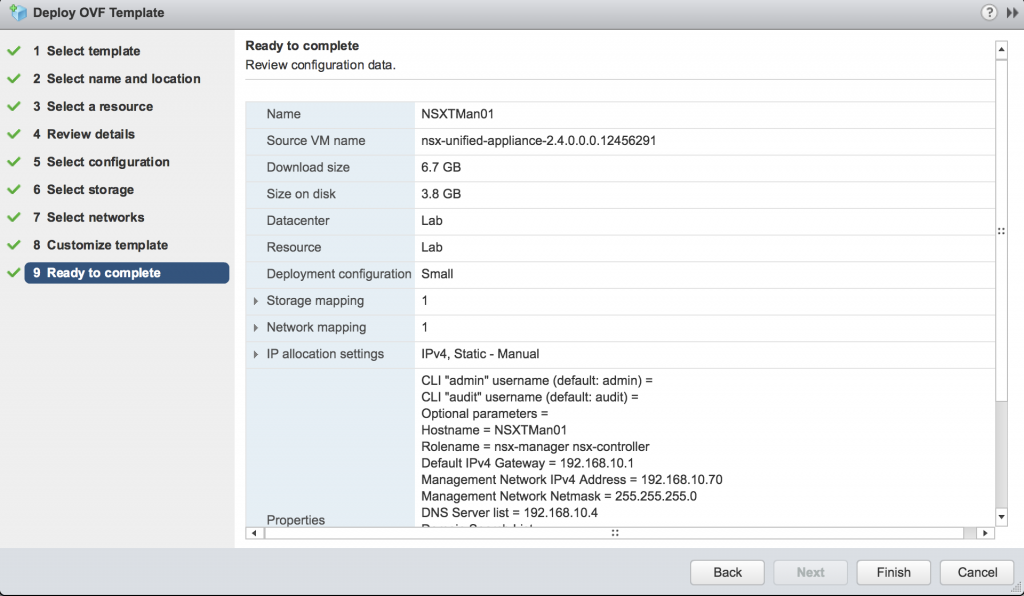Select the name value NSXTMan01
This screenshot has width=1024, height=596.
pos(457,114)
